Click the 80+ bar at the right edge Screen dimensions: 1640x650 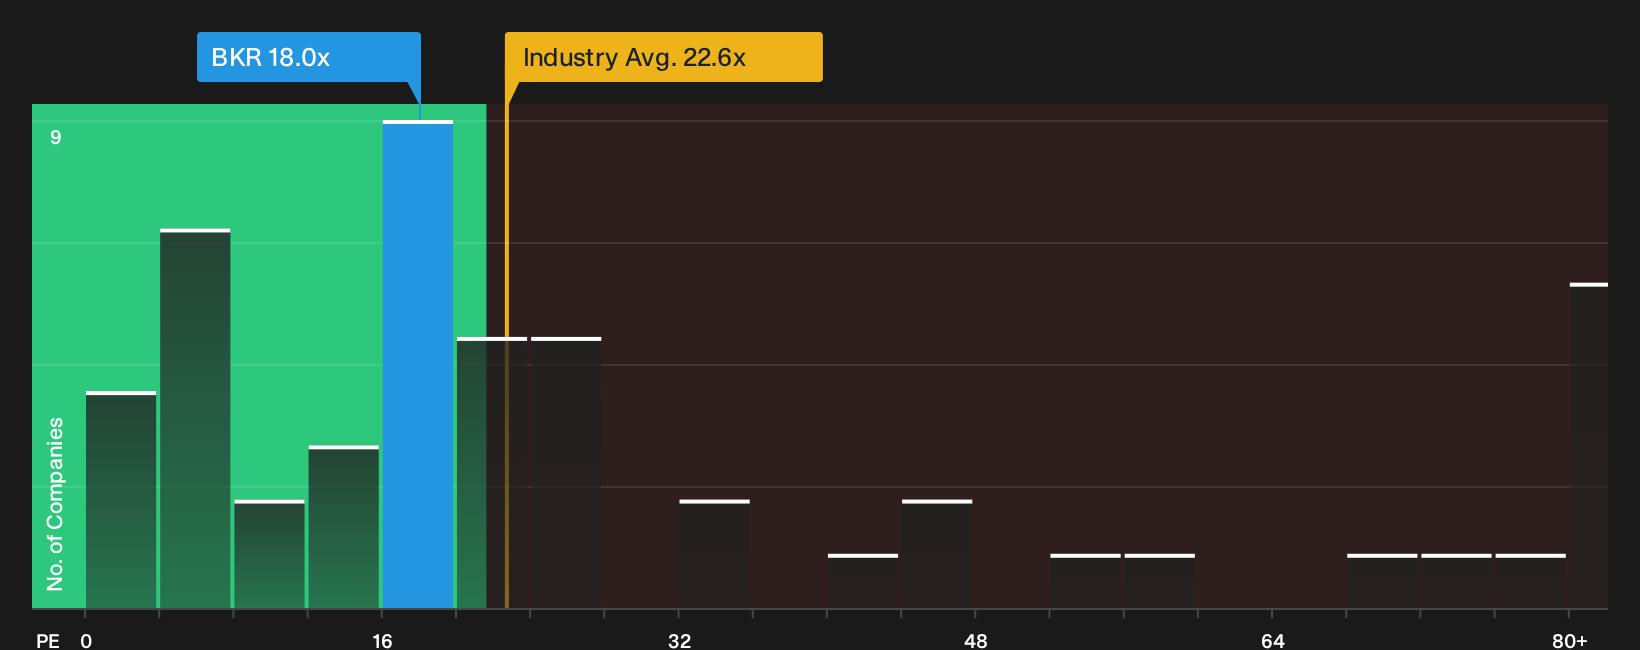[1589, 446]
